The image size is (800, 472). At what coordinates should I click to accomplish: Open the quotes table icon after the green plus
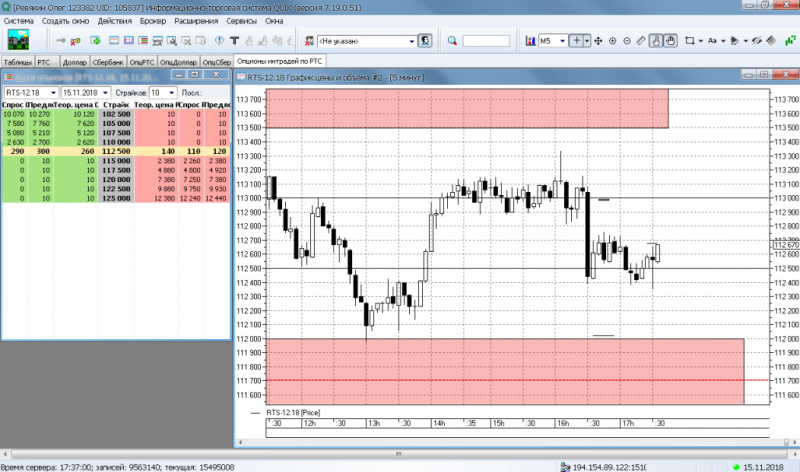point(114,41)
